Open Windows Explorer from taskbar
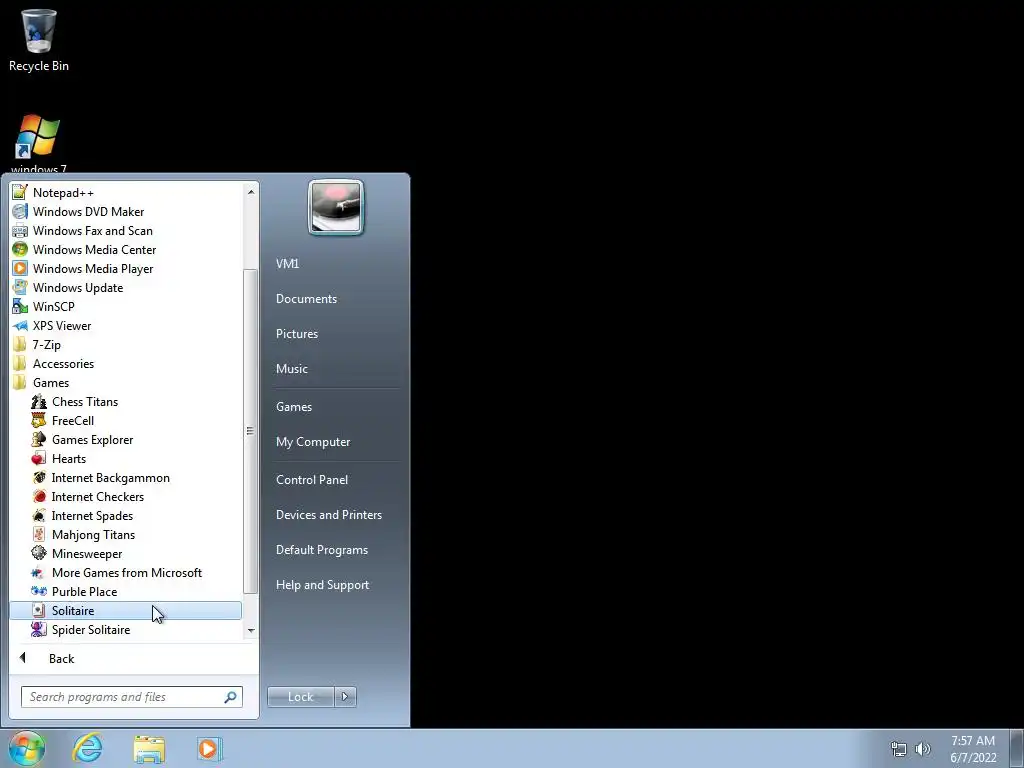 click(149, 748)
